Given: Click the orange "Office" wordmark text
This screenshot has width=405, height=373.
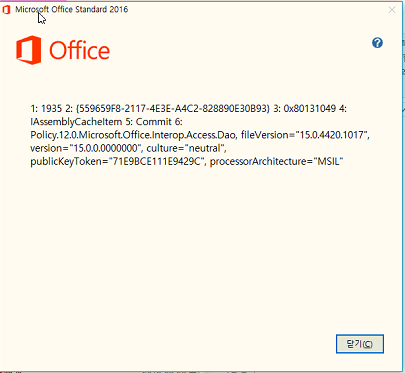Looking at the screenshot, I should tap(79, 51).
